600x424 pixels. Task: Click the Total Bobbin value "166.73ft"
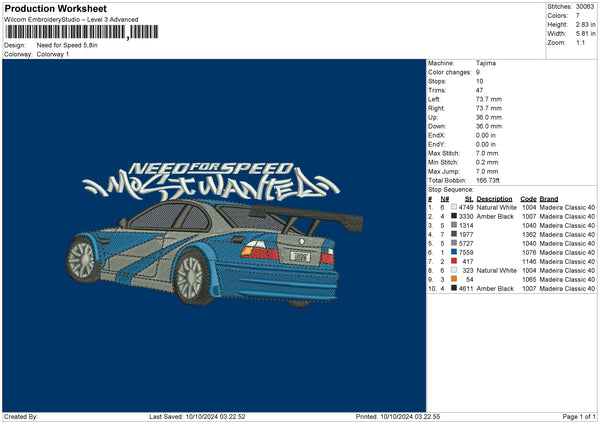(488, 181)
